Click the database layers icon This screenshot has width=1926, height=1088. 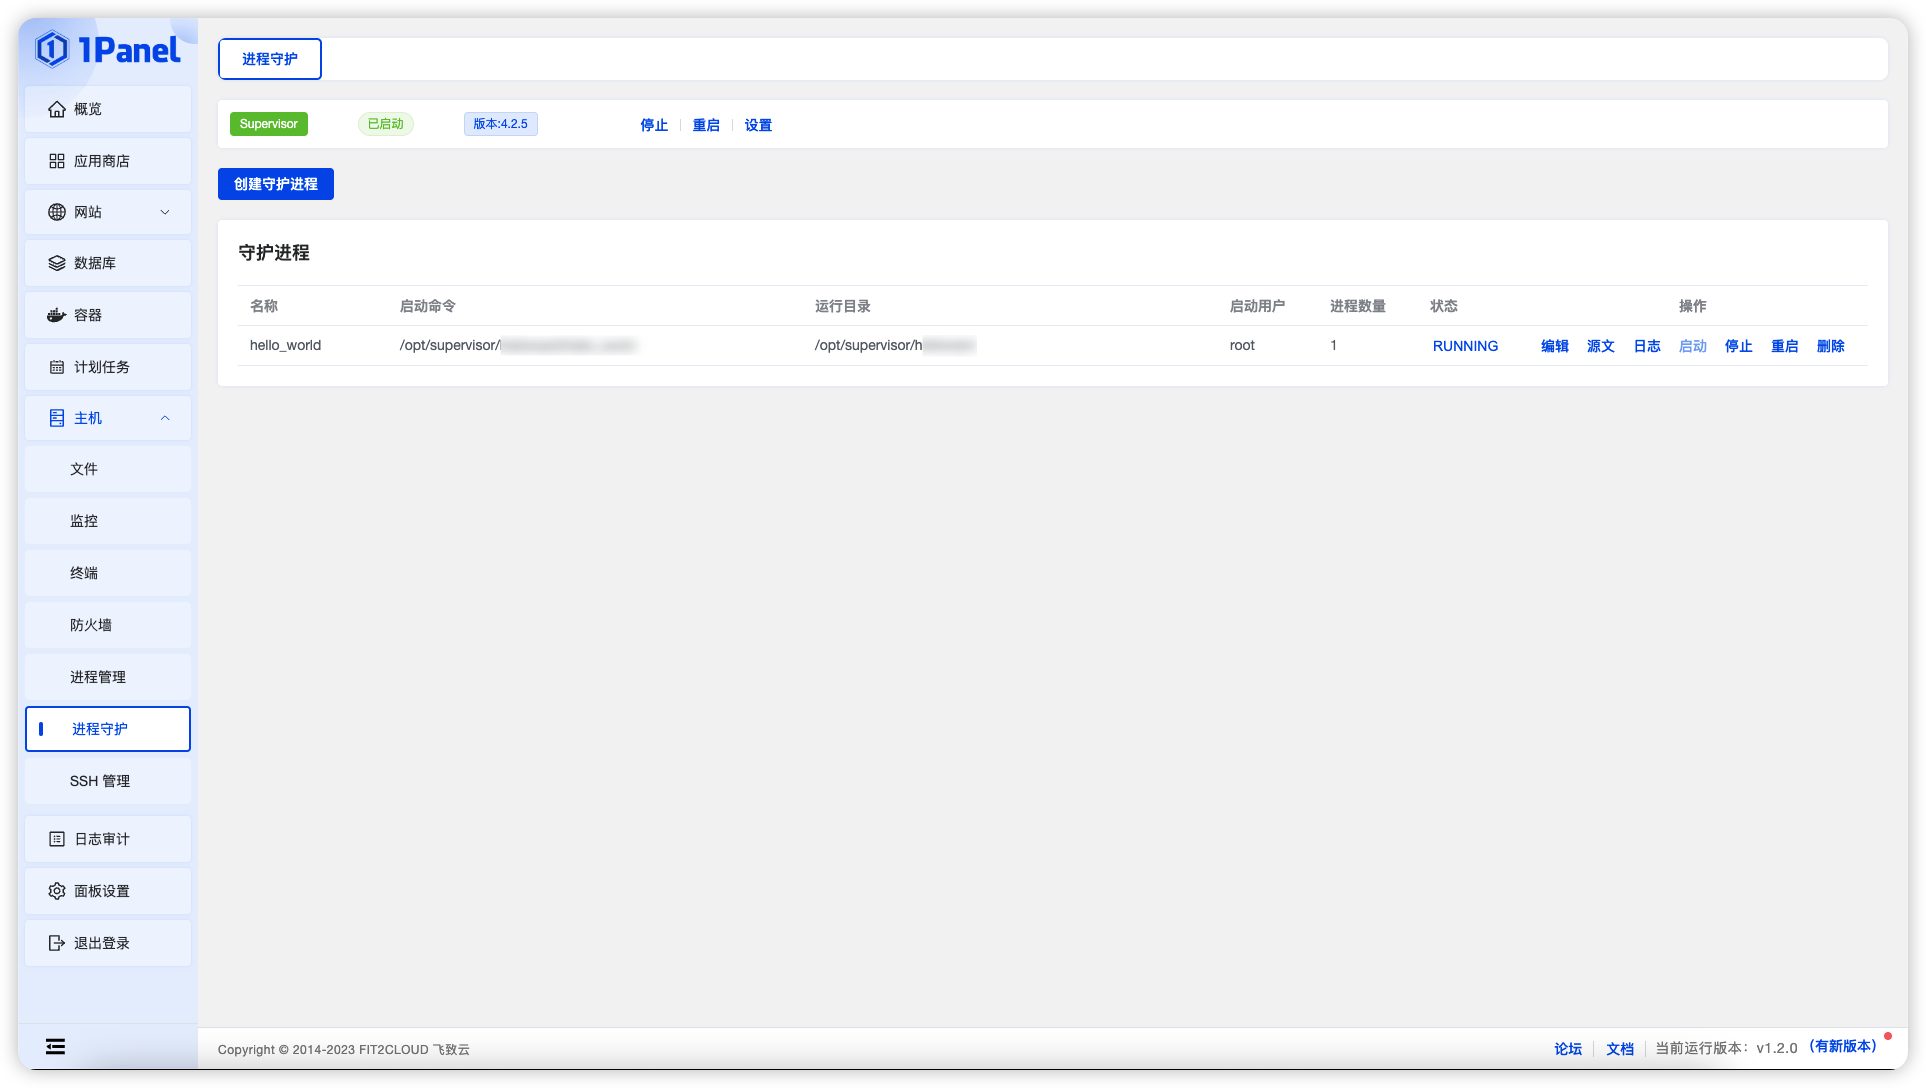[x=57, y=263]
